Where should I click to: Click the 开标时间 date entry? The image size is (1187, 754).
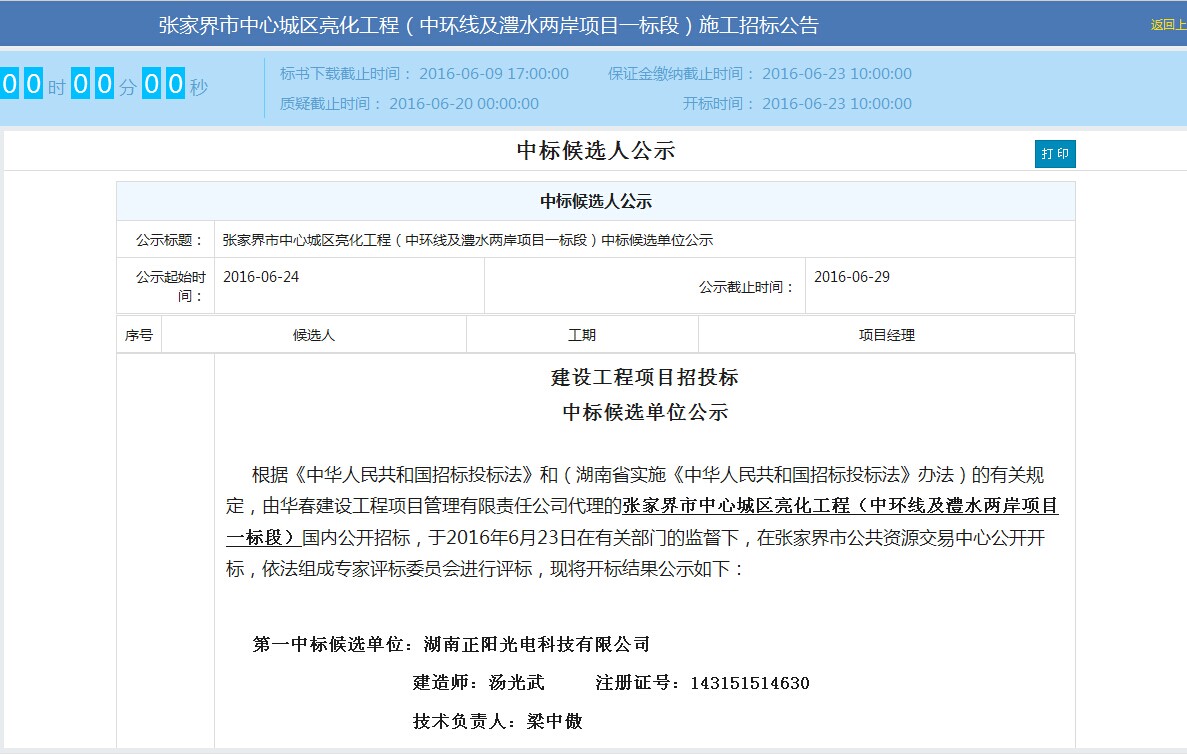pyautogui.click(x=797, y=104)
